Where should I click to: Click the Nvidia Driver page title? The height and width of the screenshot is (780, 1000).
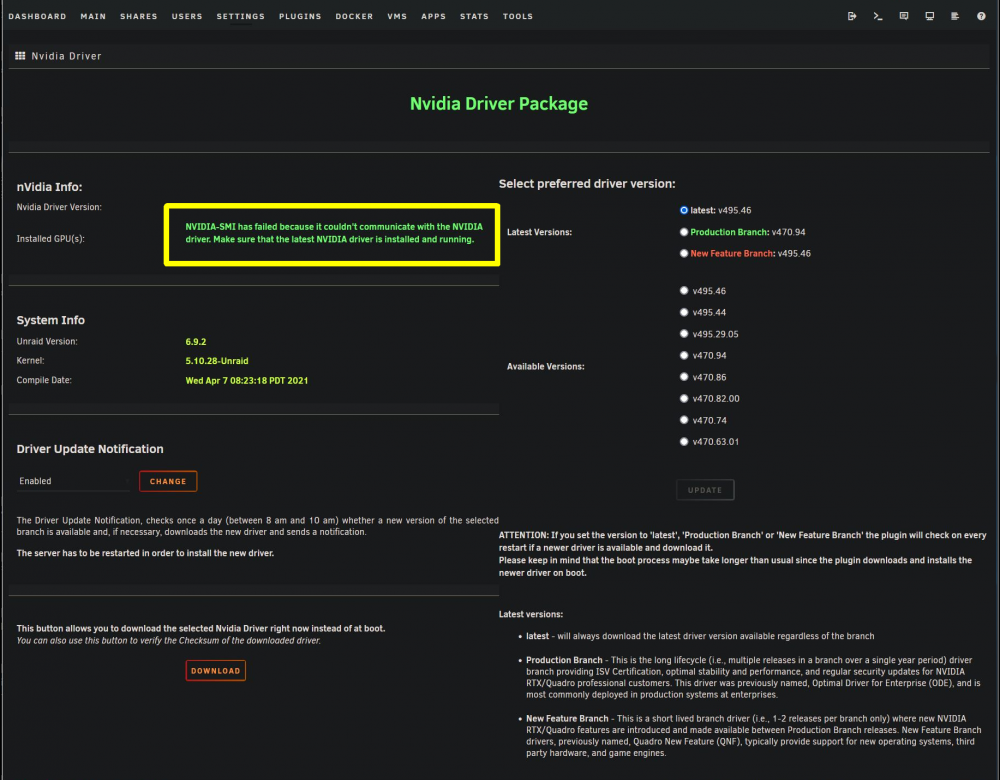coord(66,56)
